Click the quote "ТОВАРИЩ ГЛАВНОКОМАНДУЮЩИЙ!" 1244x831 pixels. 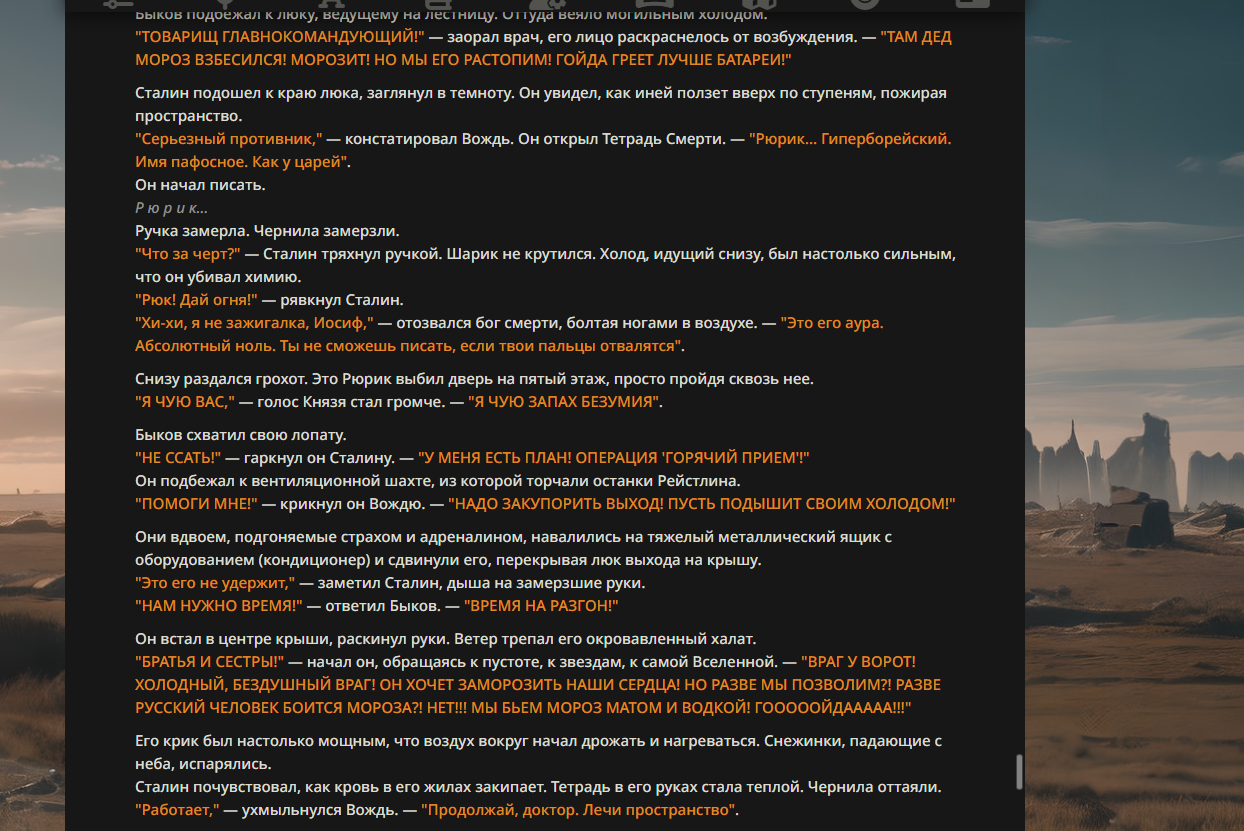280,37
